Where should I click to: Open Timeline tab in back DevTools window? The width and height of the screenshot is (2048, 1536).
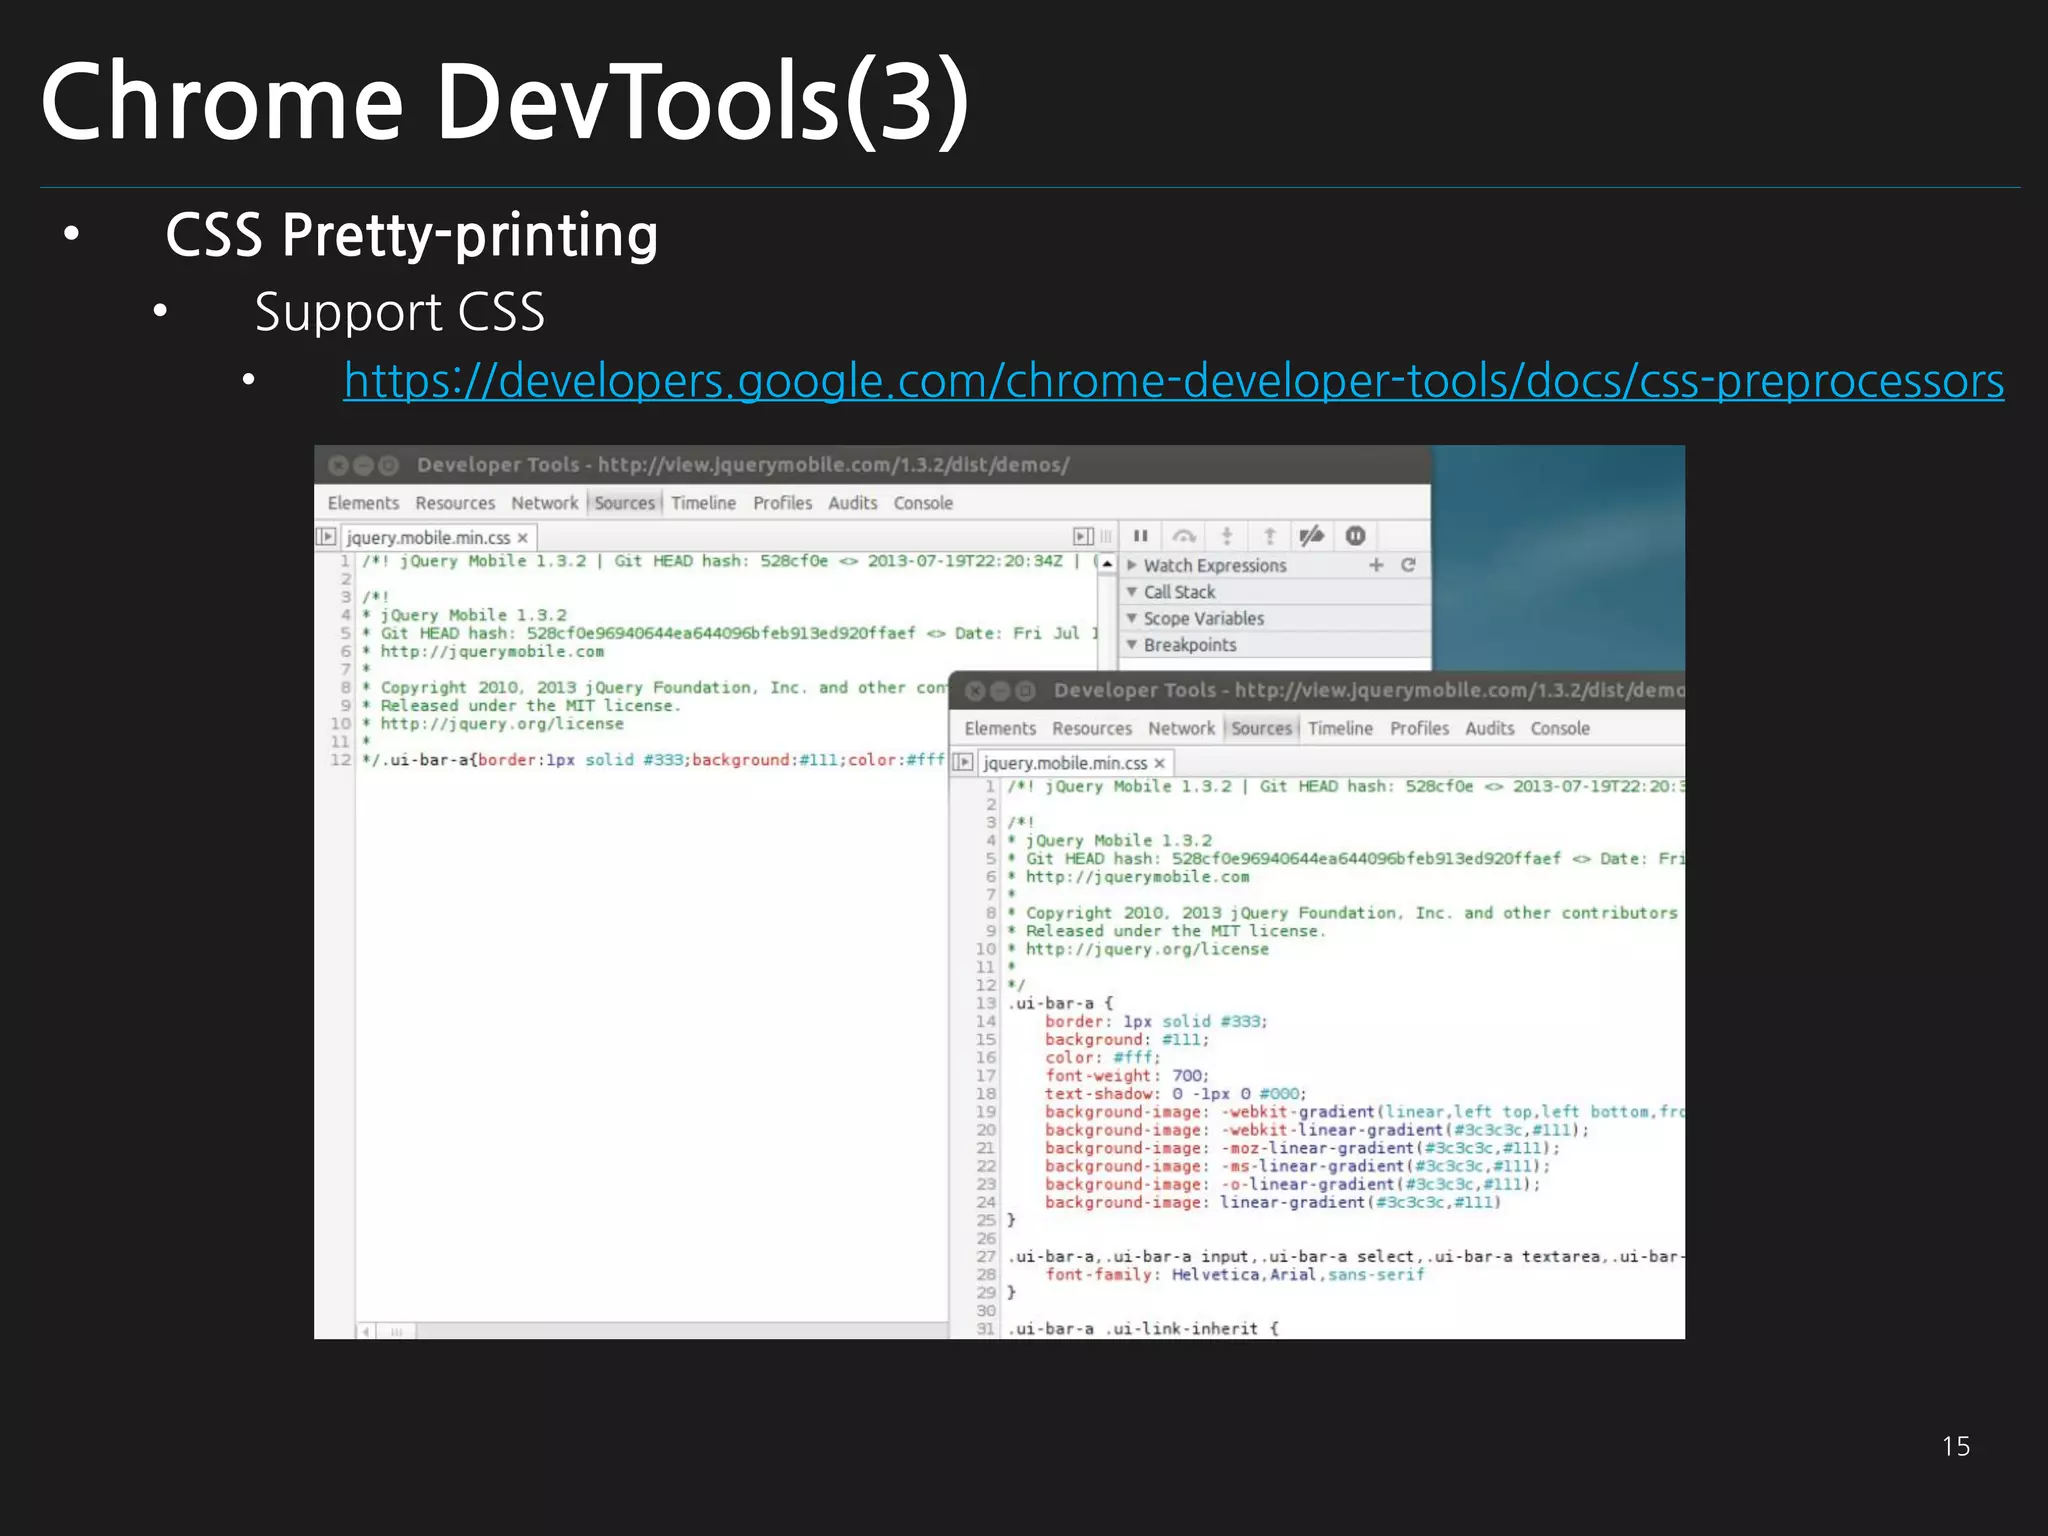tap(703, 503)
